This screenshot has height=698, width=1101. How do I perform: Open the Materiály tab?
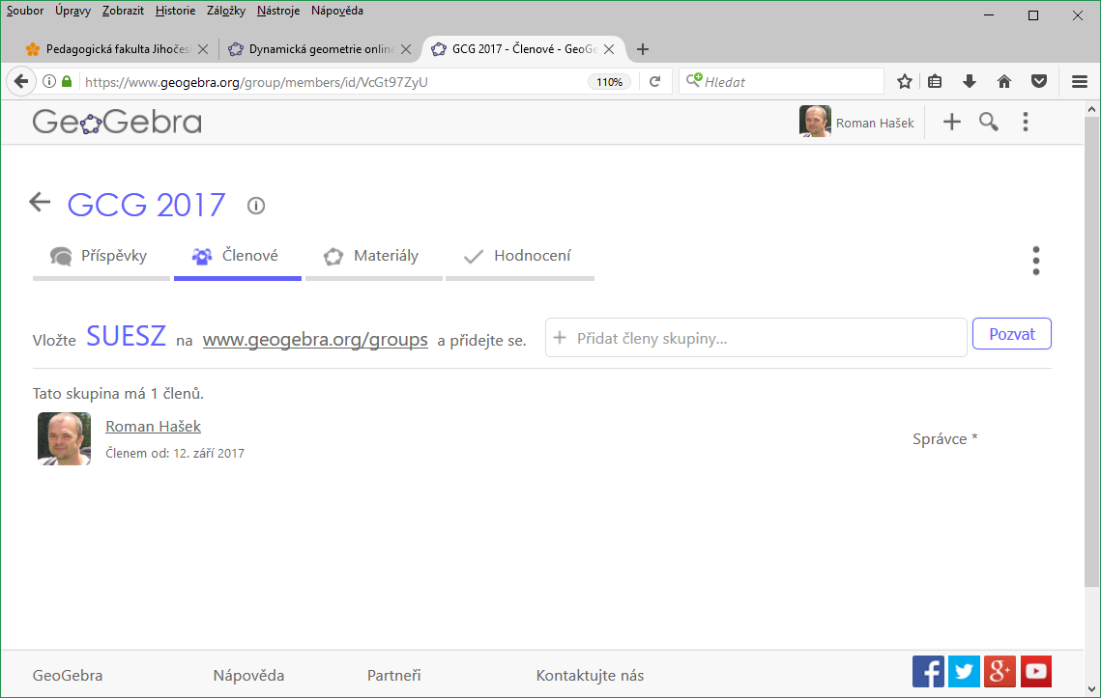click(374, 261)
